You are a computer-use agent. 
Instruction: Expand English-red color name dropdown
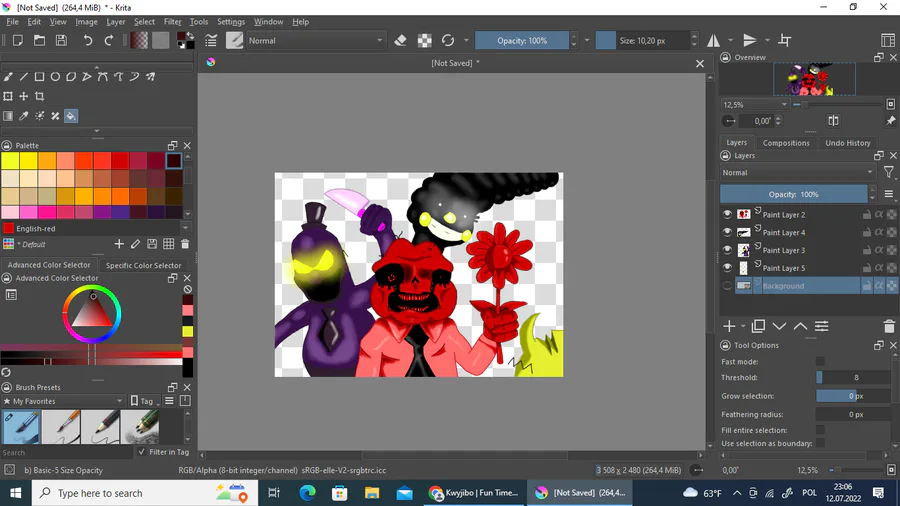[185, 228]
